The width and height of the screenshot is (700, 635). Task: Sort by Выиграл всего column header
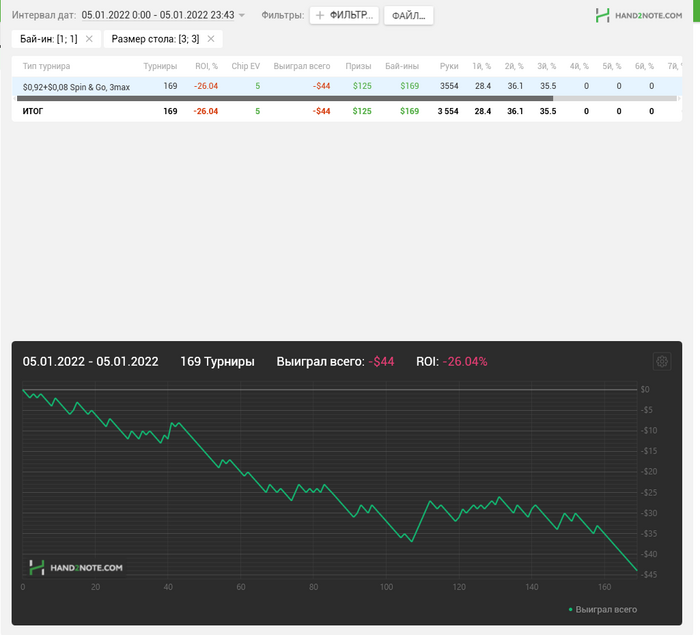click(302, 66)
